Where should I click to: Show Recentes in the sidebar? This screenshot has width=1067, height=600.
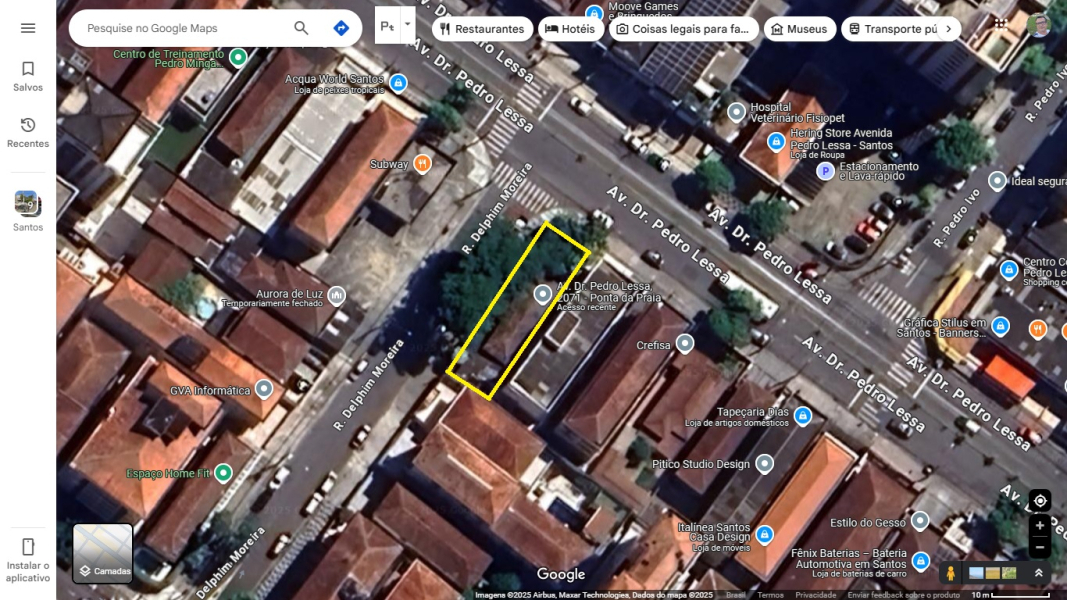pyautogui.click(x=27, y=130)
